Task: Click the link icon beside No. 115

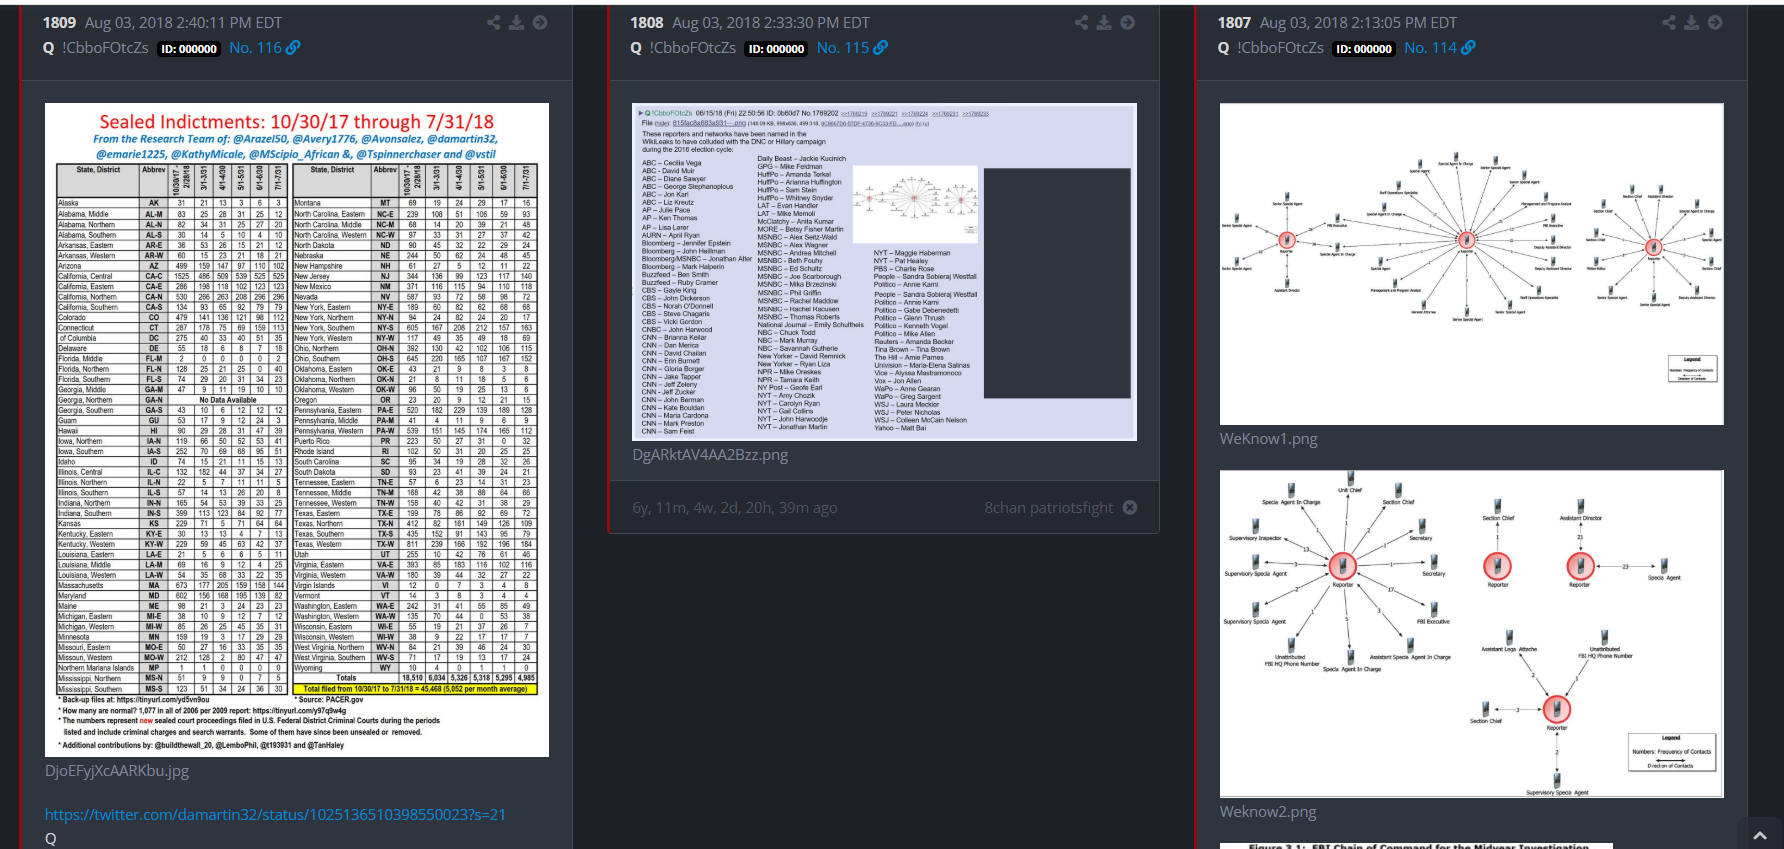Action: (880, 48)
